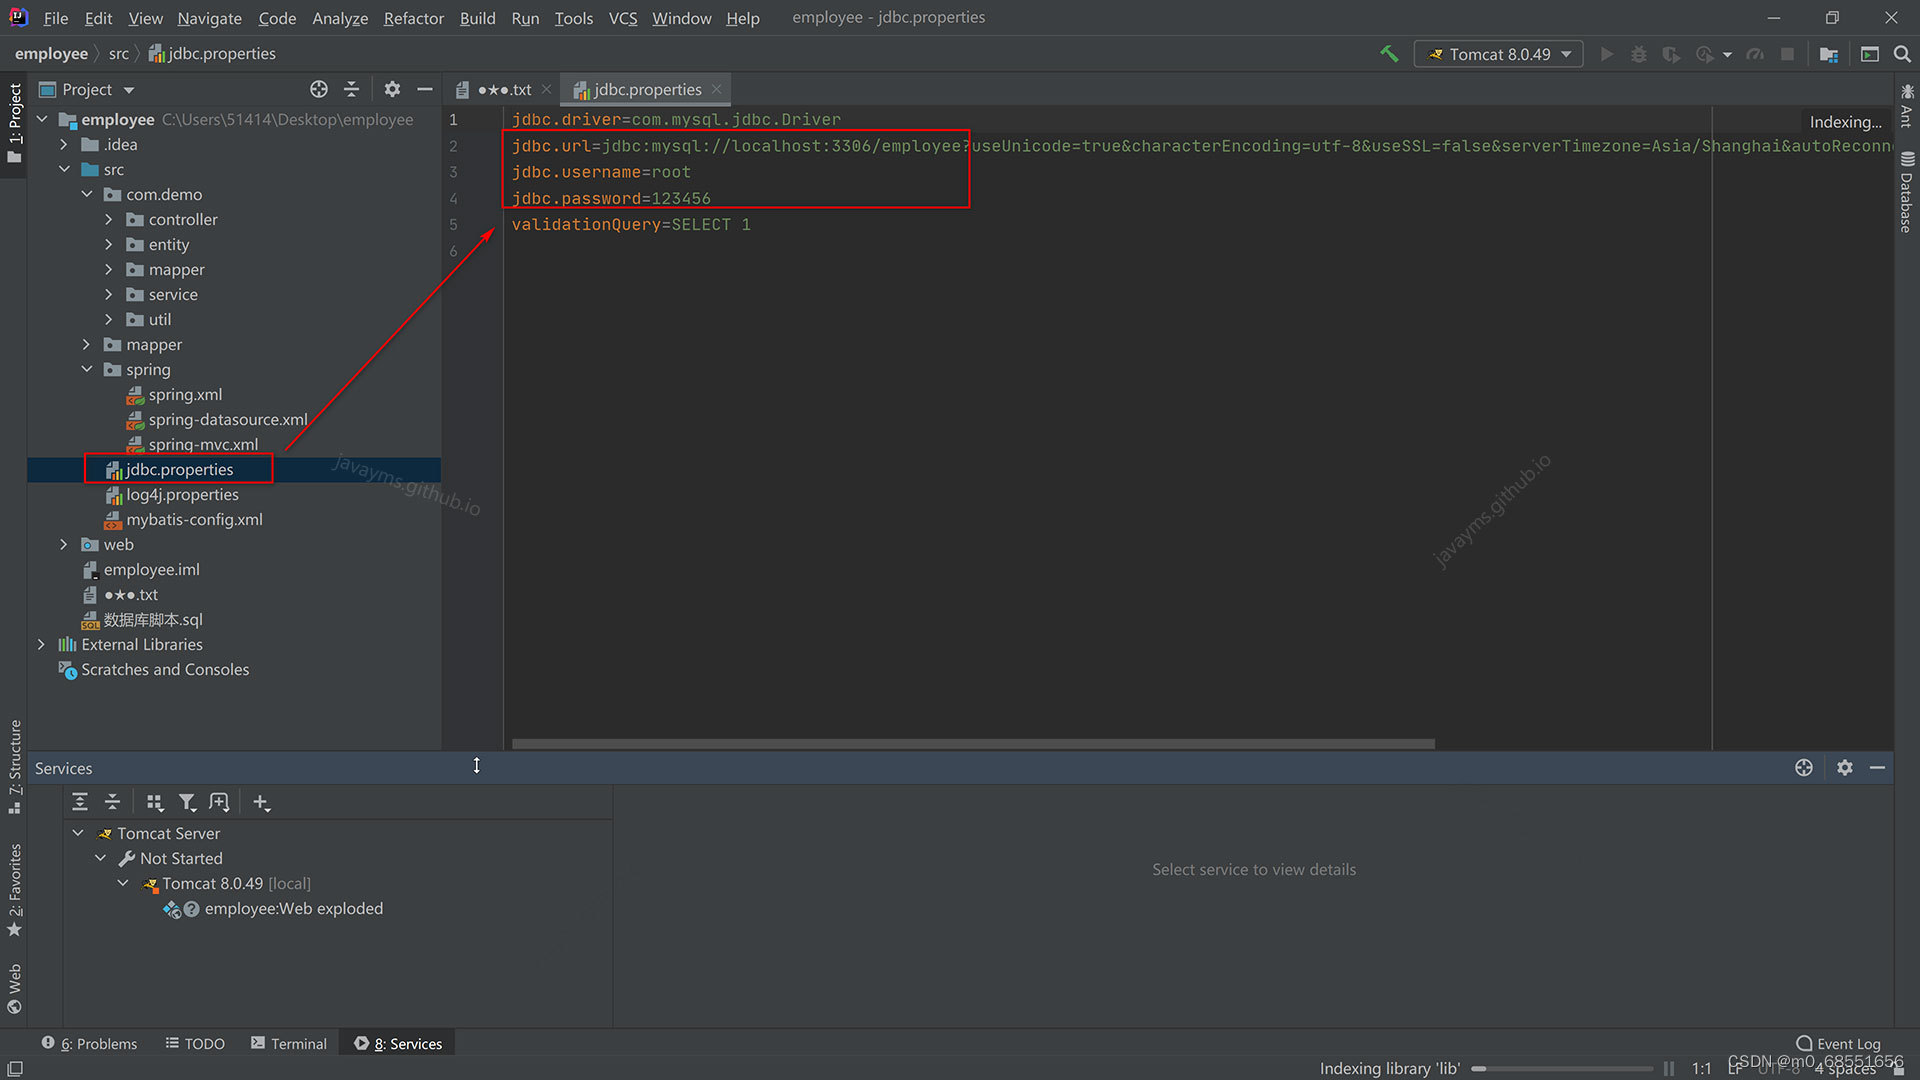Toggle the Services tool window button
Image resolution: width=1920 pixels, height=1080 pixels.
[x=398, y=1043]
